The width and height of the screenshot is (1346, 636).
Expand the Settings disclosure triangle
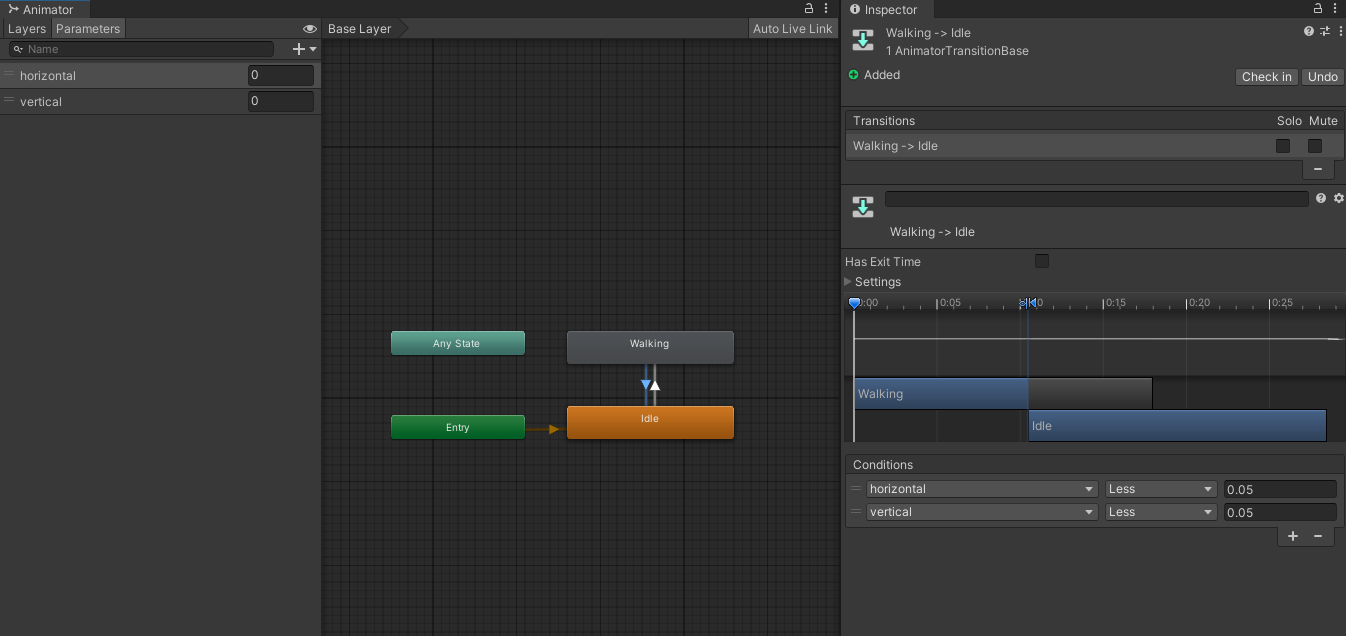coord(849,282)
